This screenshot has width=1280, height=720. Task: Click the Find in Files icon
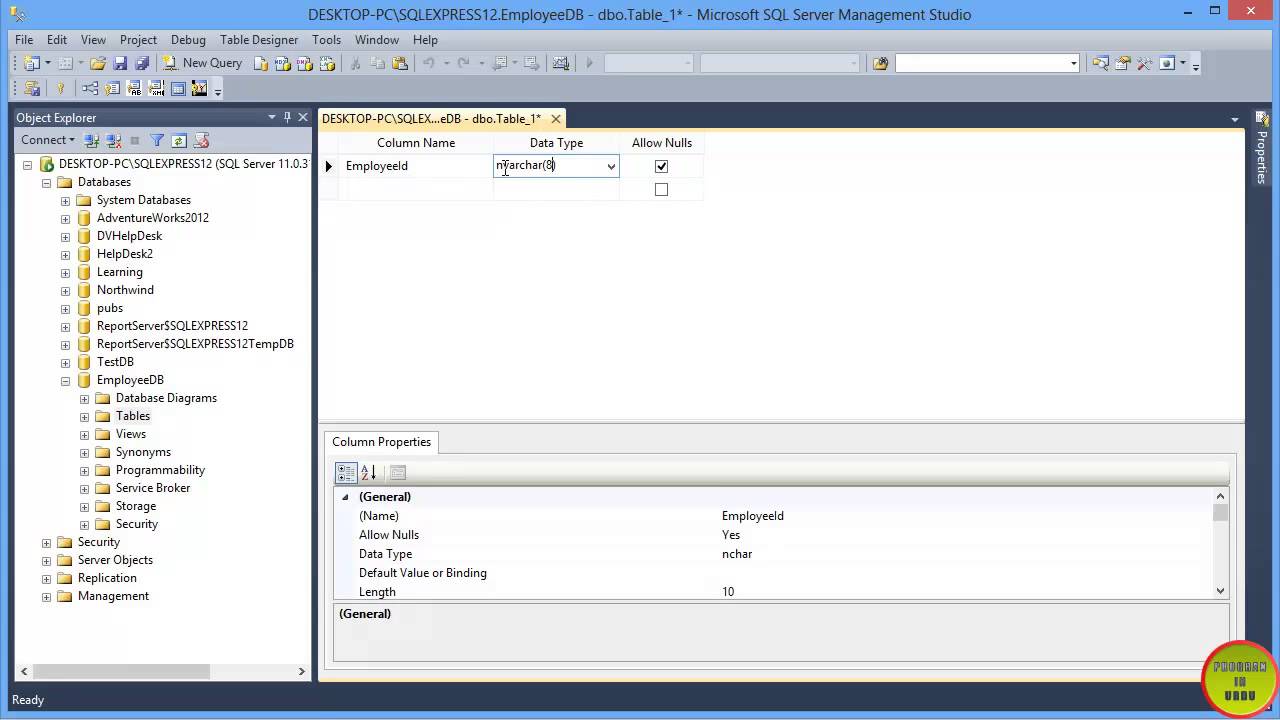coord(880,63)
